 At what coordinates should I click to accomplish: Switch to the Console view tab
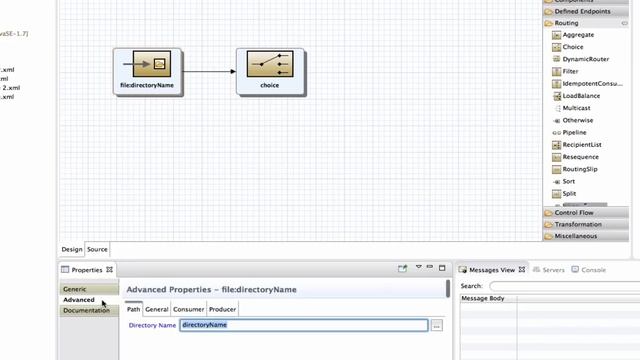[x=588, y=270]
